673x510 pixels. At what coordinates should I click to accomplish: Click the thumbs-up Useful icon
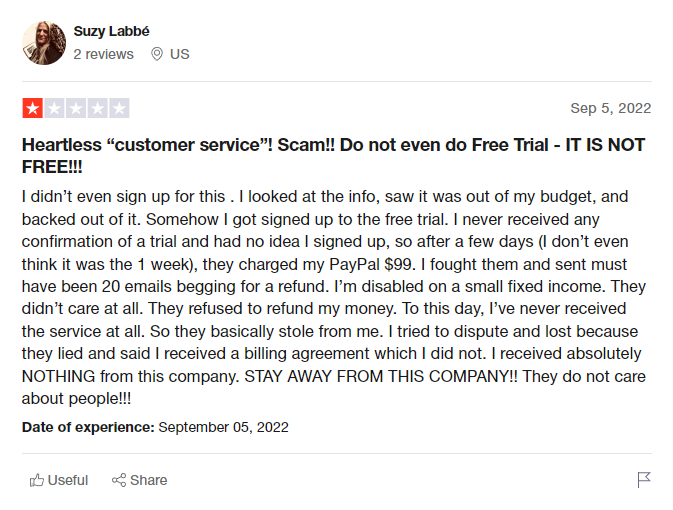coord(37,480)
